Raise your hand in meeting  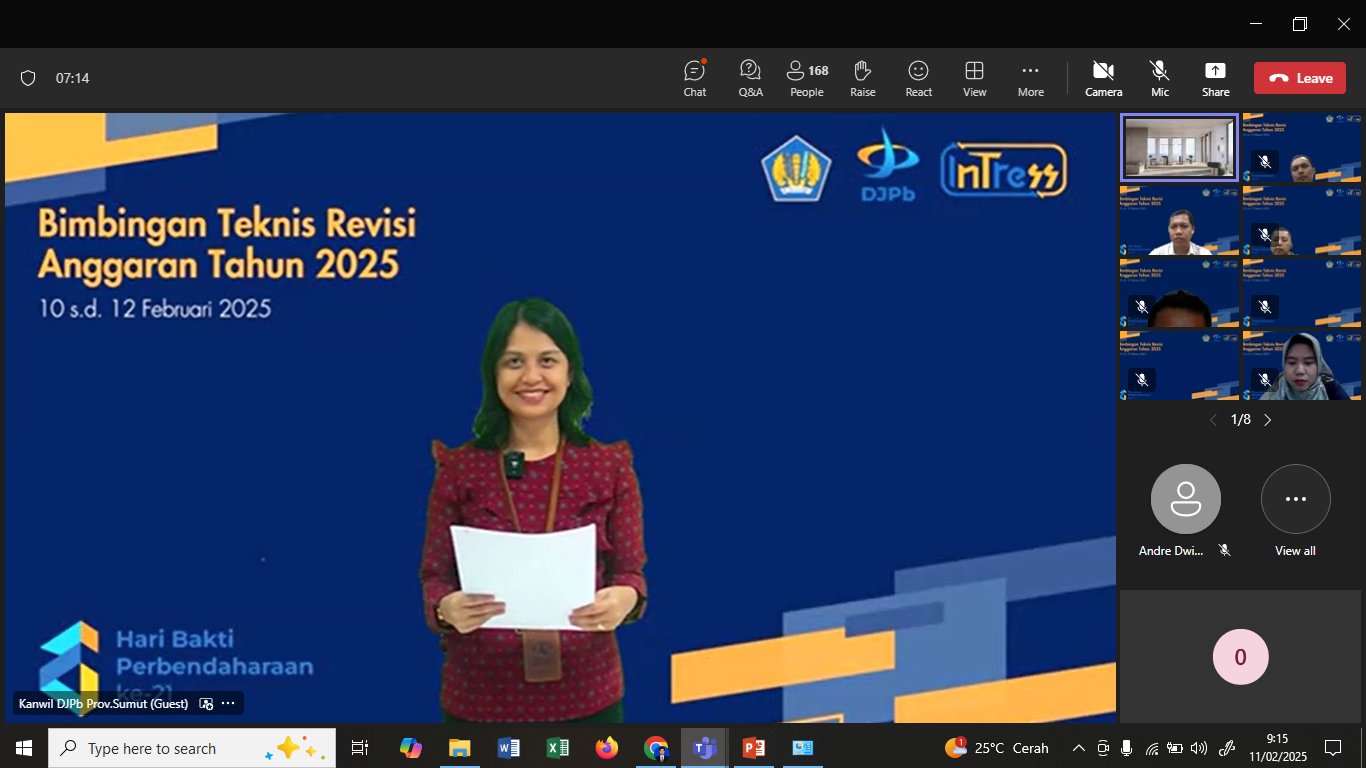(862, 78)
